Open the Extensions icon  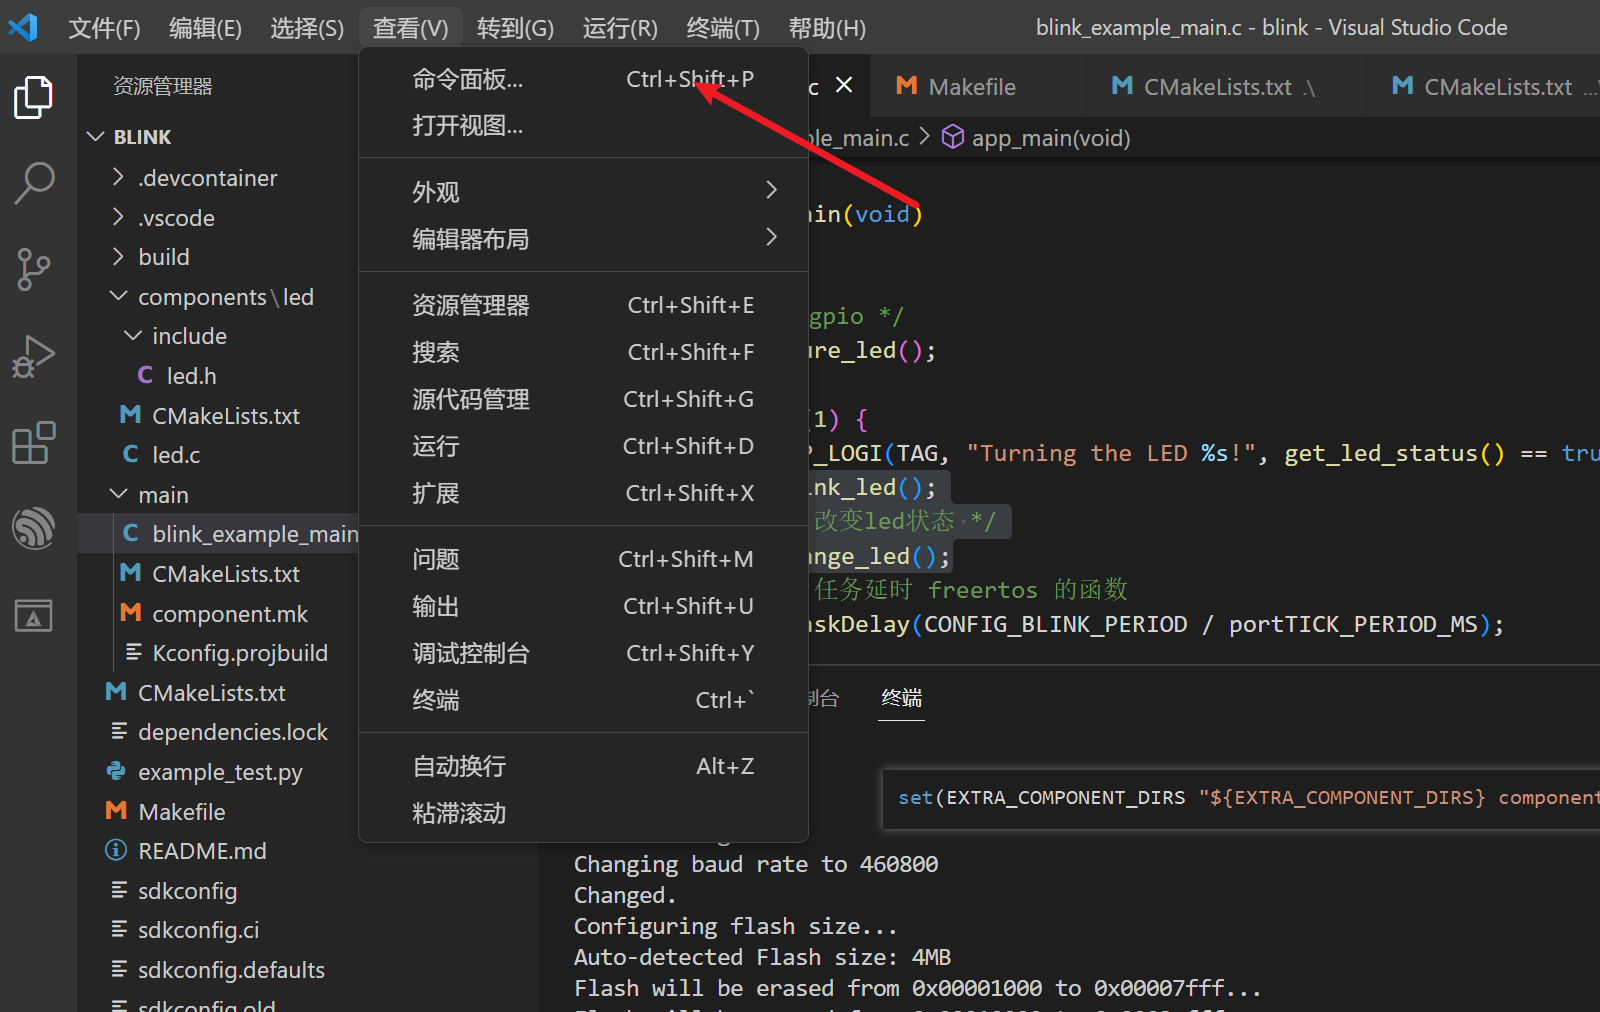[35, 443]
